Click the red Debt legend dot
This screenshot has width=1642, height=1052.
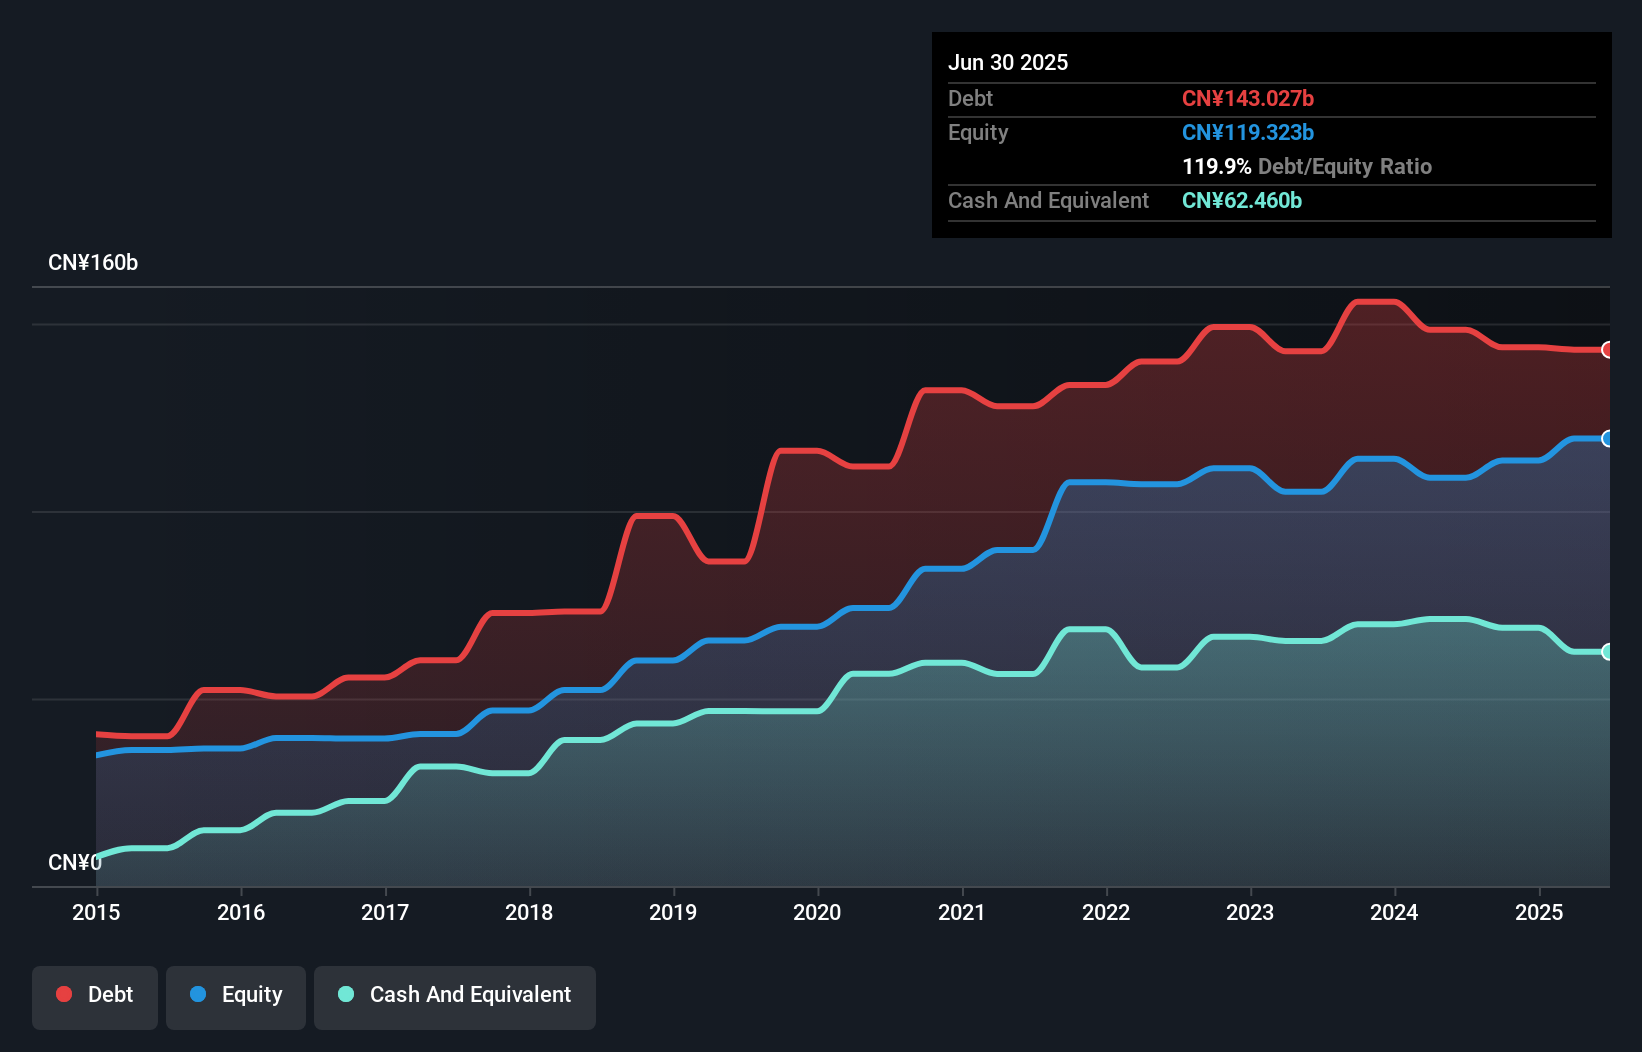[x=63, y=994]
